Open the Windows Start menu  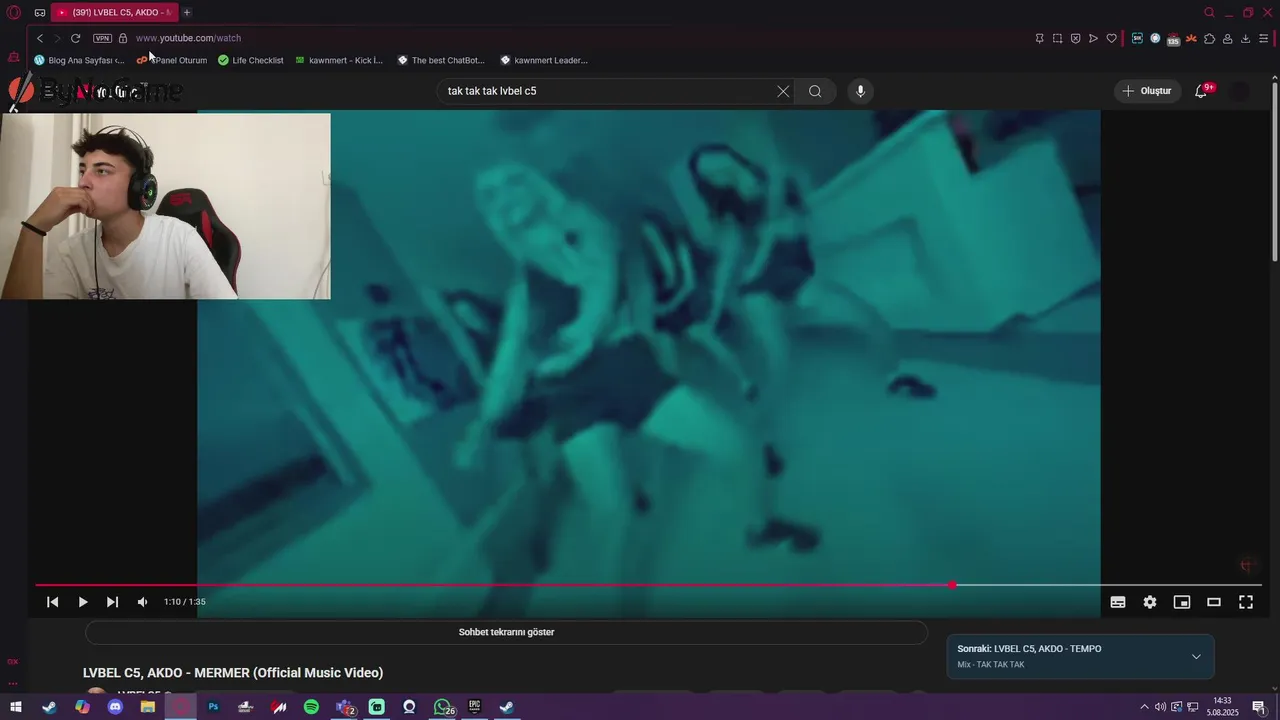[16, 707]
